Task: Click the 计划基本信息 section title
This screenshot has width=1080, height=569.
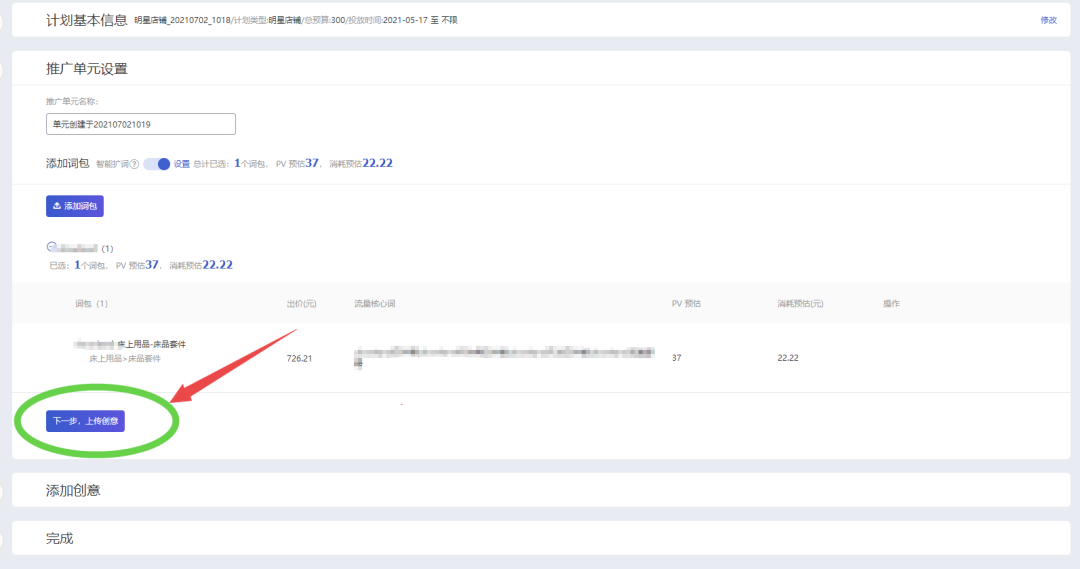Action: (x=87, y=20)
